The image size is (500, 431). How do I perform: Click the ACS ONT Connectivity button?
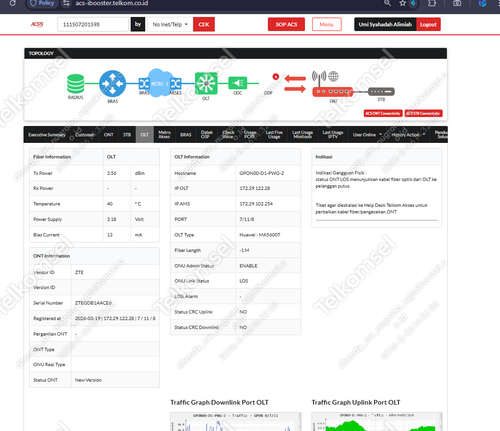coord(383,113)
